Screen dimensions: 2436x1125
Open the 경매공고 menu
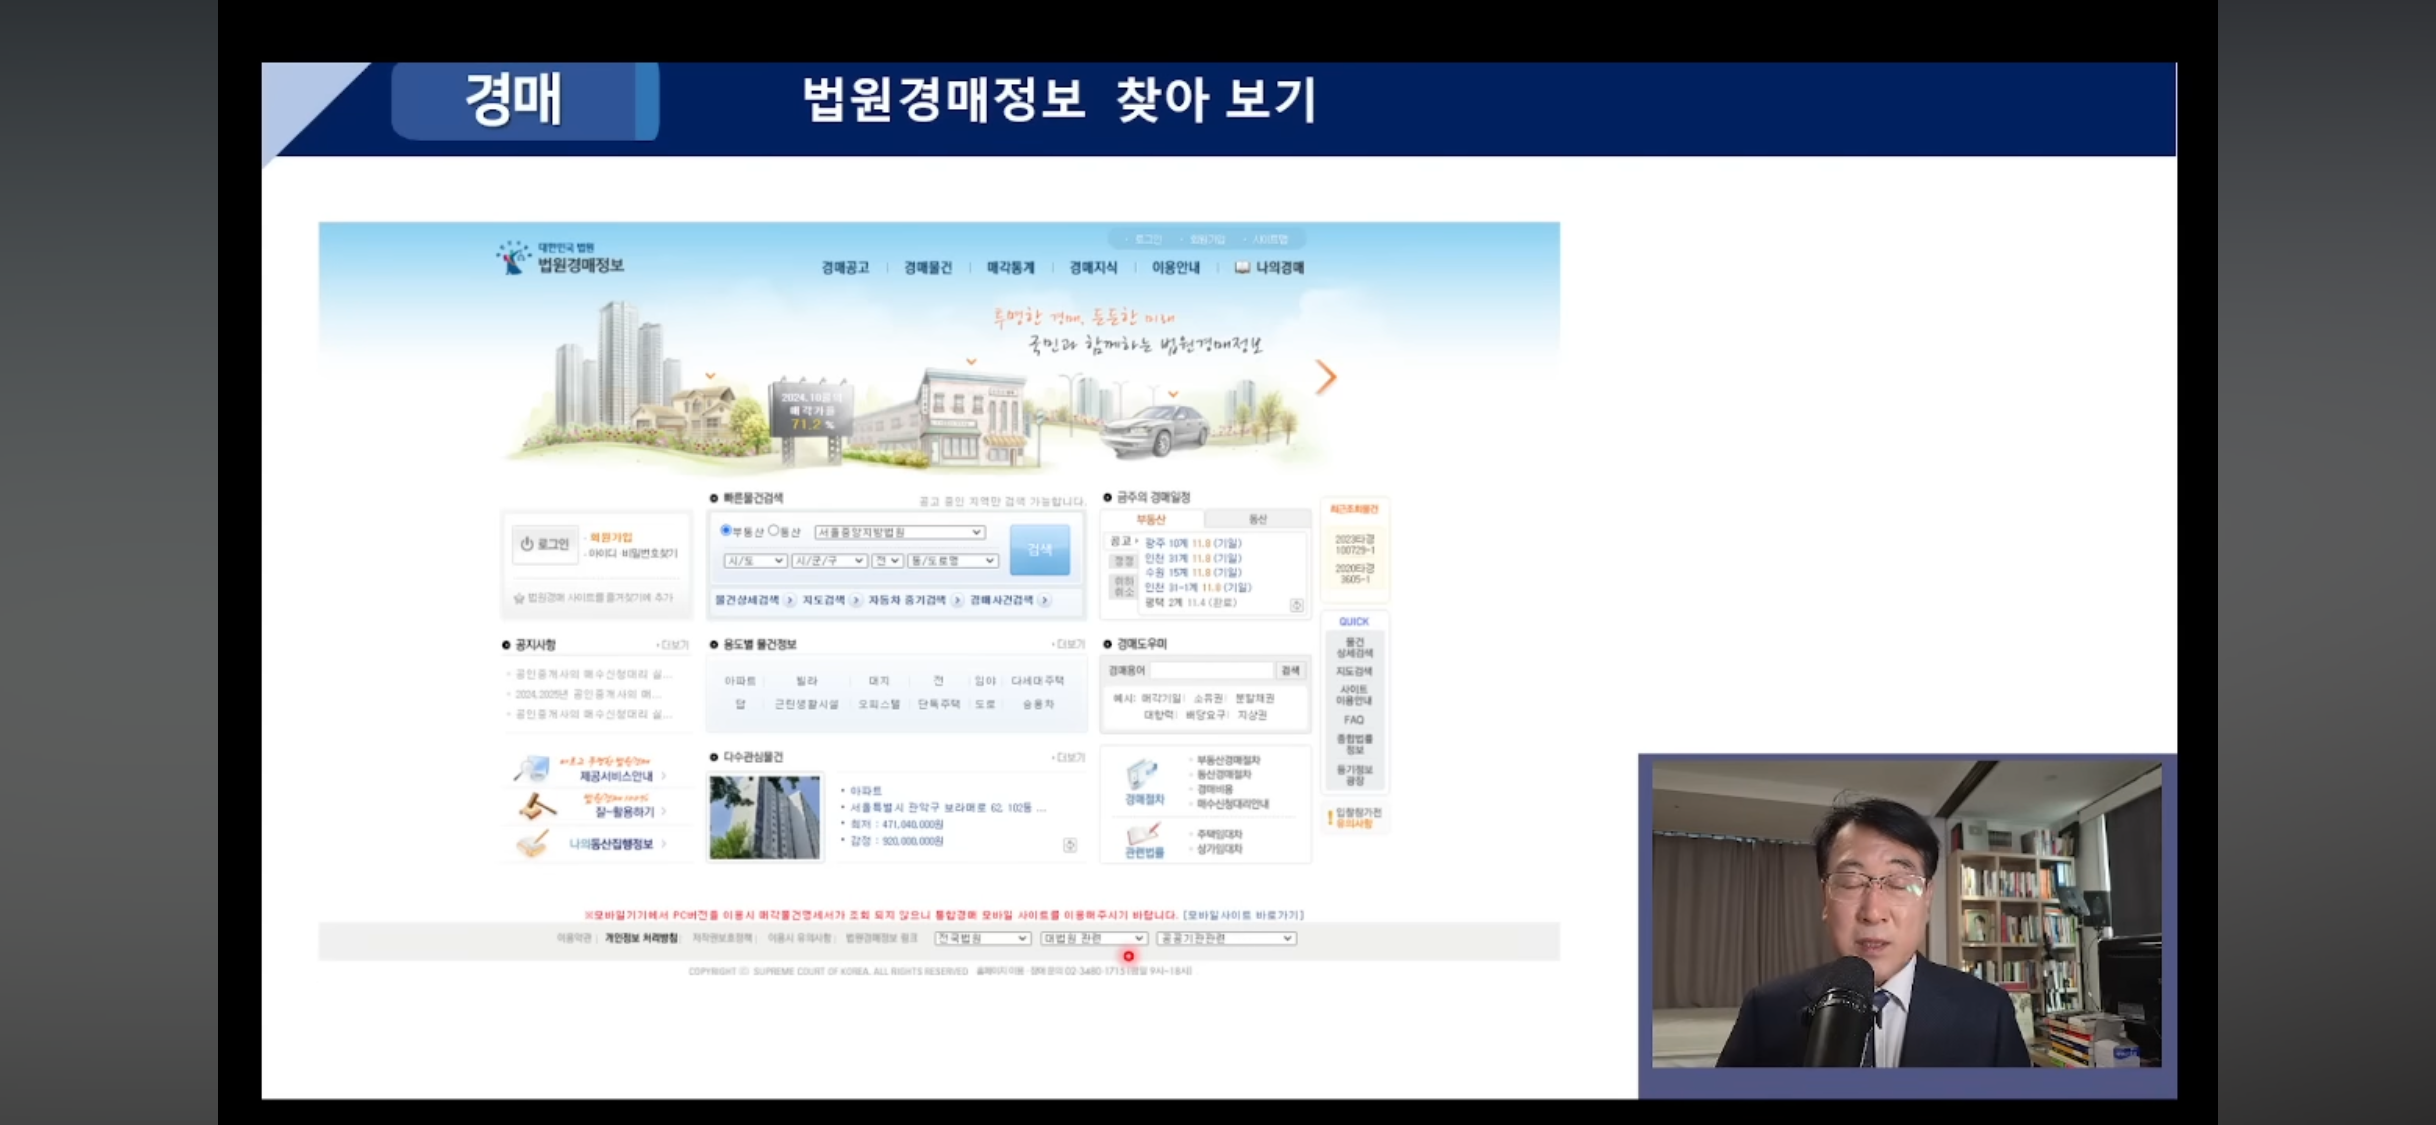(x=845, y=268)
